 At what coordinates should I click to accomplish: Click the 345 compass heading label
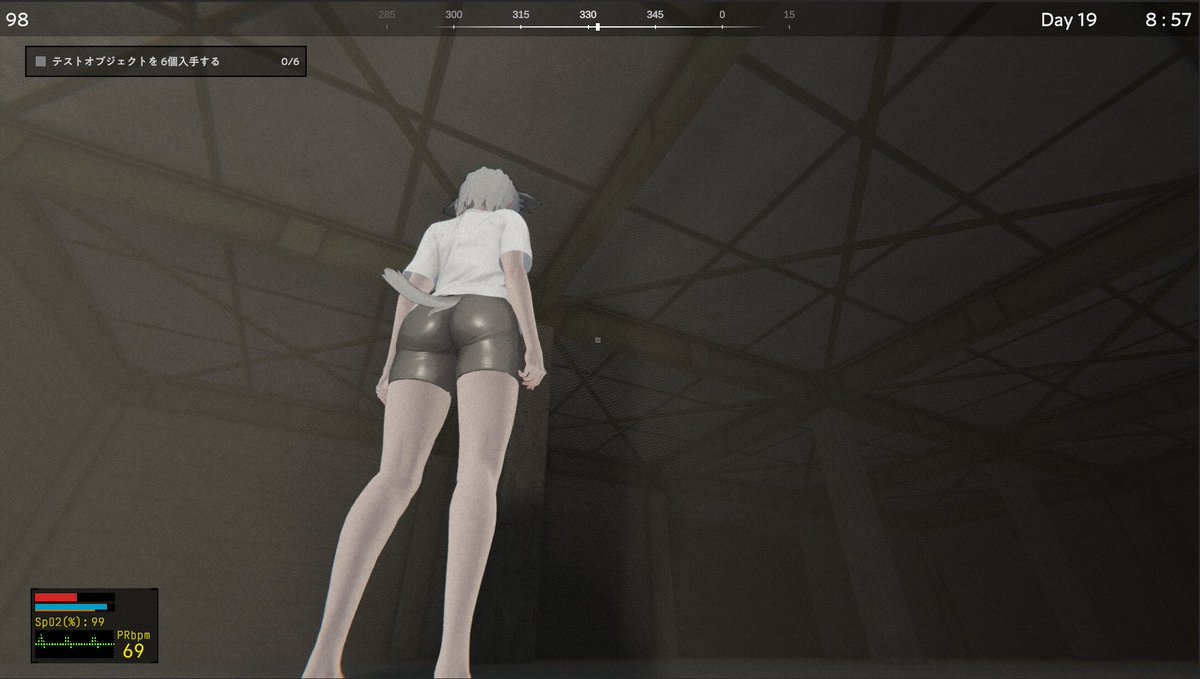point(655,14)
